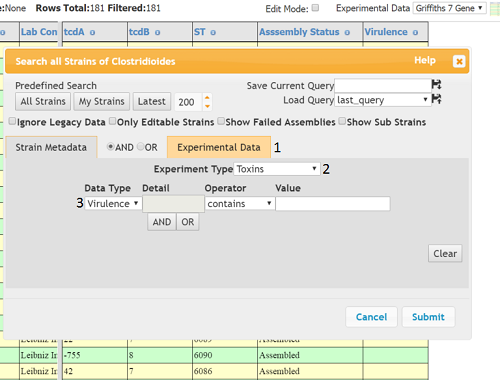Click the ST column header

click(225, 32)
